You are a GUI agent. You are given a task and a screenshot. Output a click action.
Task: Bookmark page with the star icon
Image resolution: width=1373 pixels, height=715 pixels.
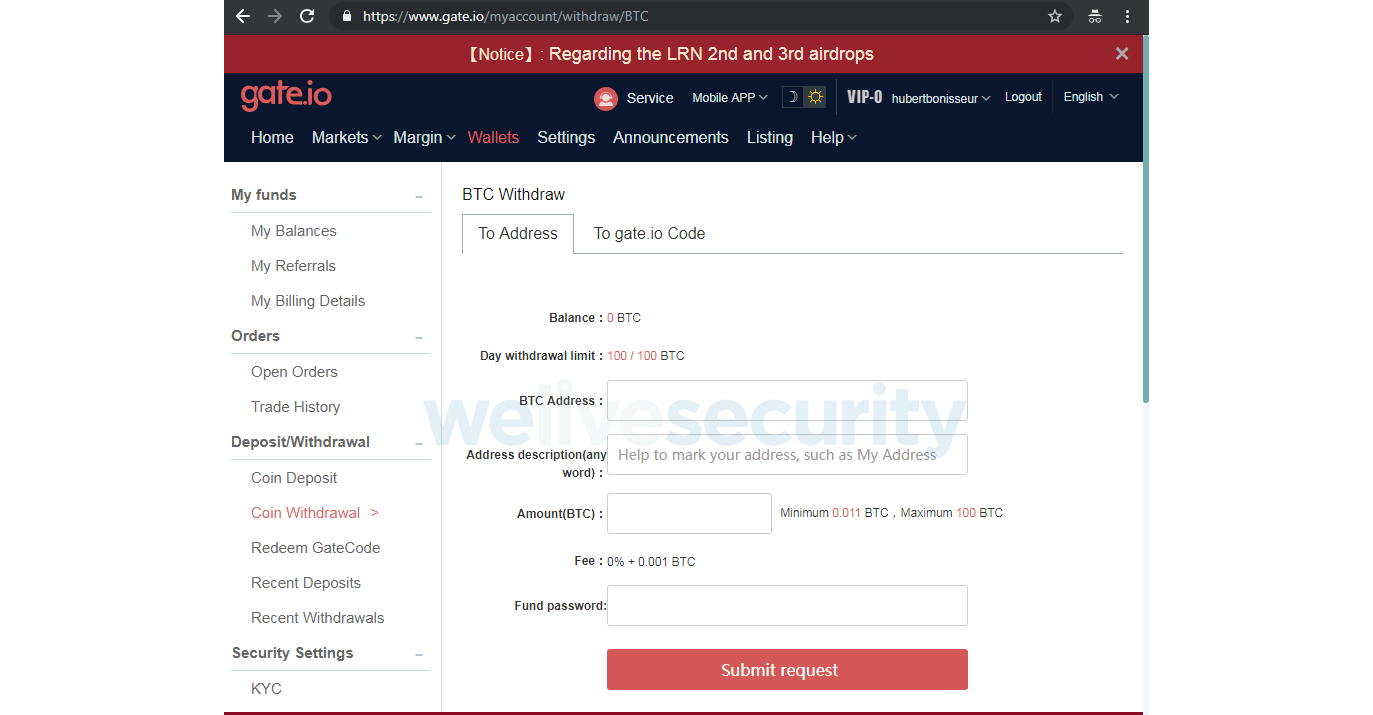coord(1055,16)
